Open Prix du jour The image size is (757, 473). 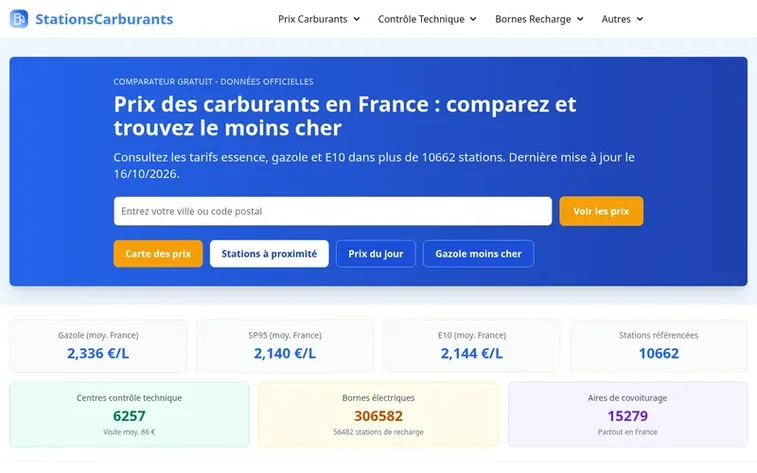coord(376,253)
